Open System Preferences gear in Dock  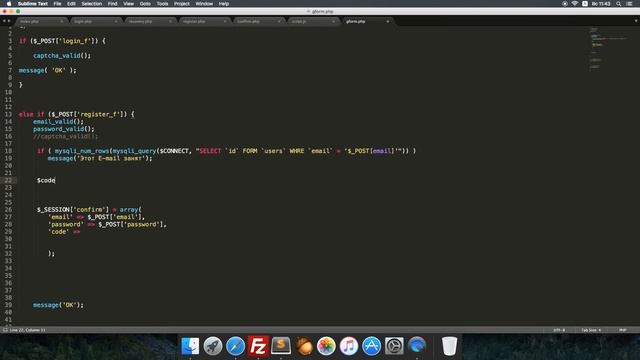click(394, 346)
